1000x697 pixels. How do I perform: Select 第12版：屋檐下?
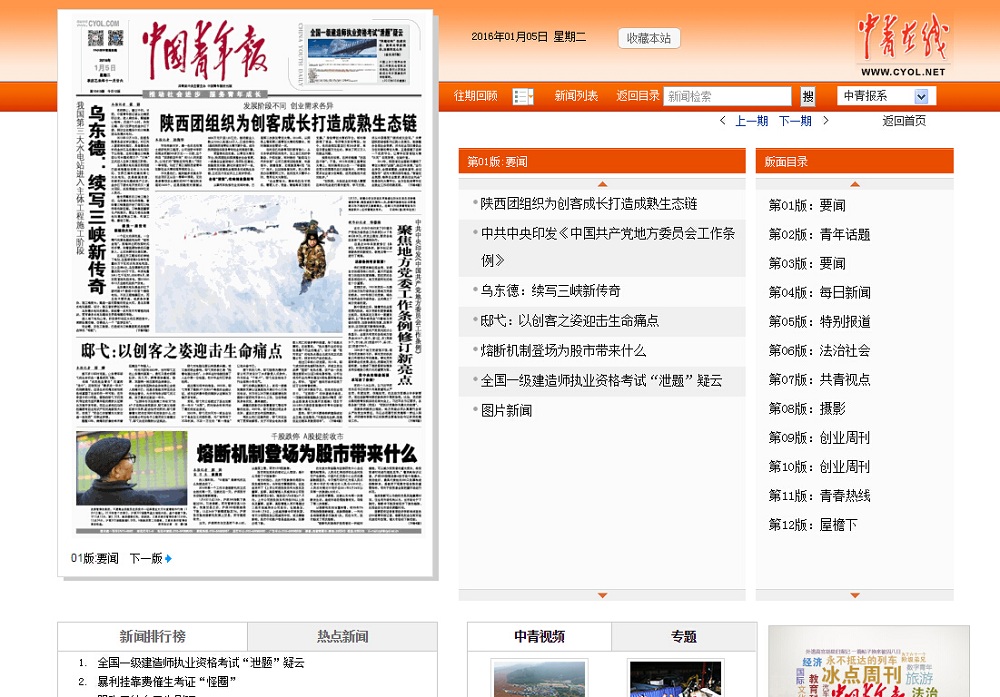click(813, 525)
